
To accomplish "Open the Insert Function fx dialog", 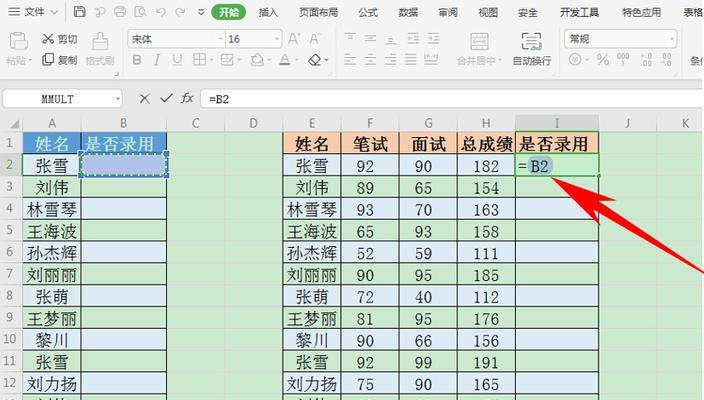I will [x=187, y=98].
